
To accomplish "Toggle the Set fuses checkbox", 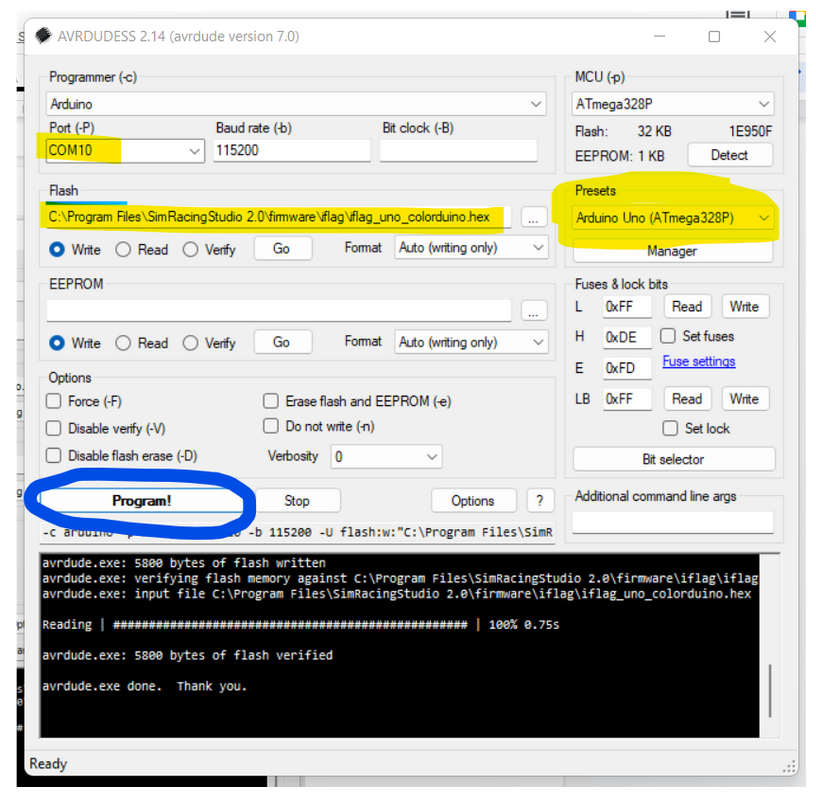I will (668, 336).
